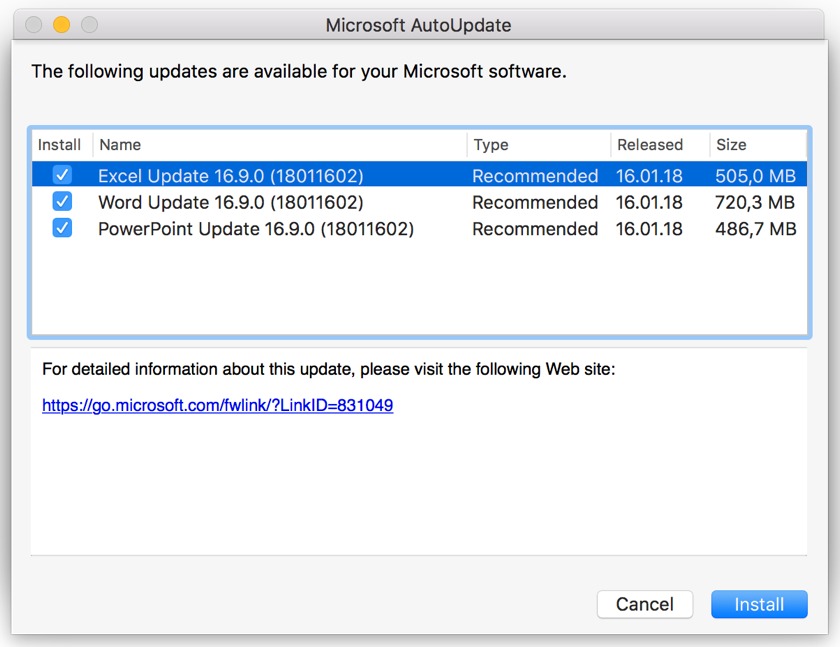Viewport: 840px width, 647px height.
Task: Click the Microsoft AutoUpdate title bar text
Action: (x=418, y=25)
